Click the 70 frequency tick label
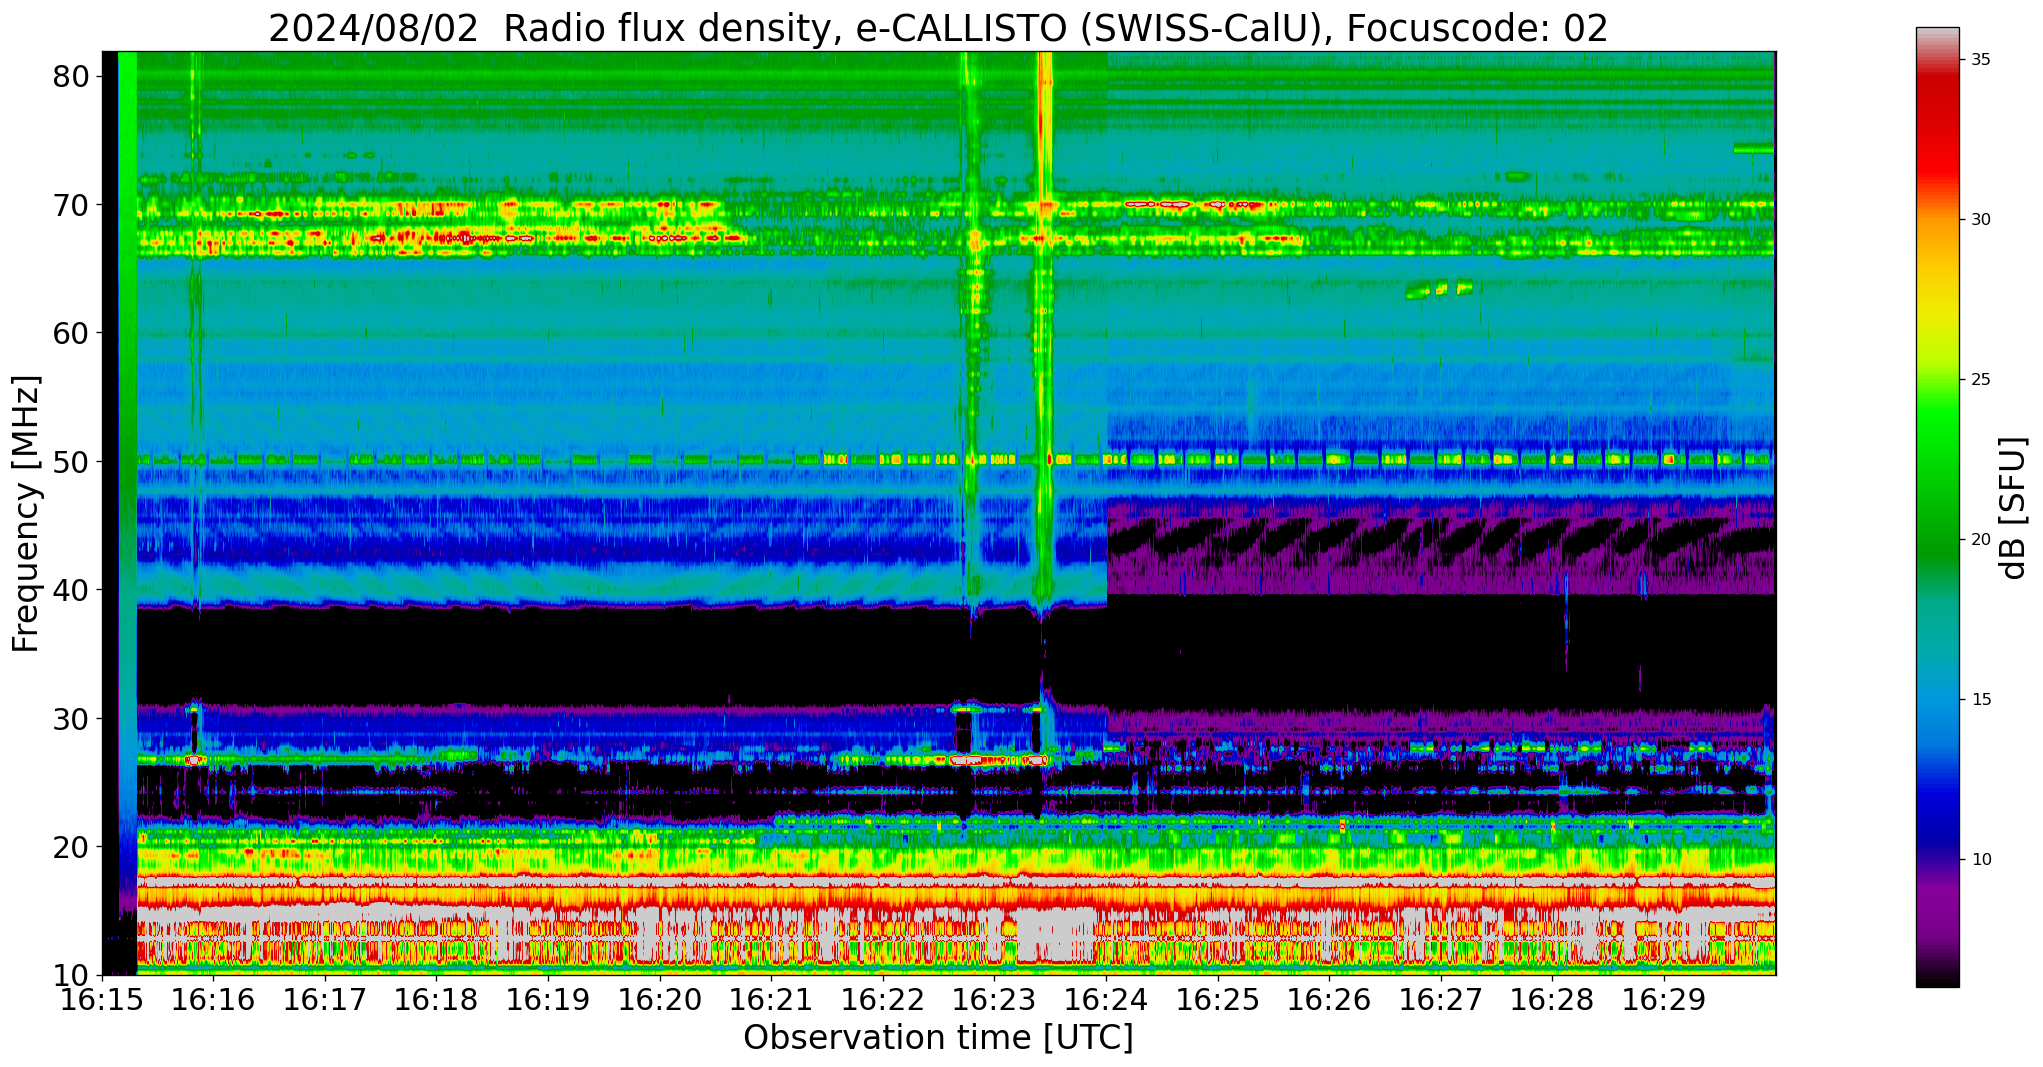This screenshot has width=2043, height=1067. pyautogui.click(x=73, y=205)
